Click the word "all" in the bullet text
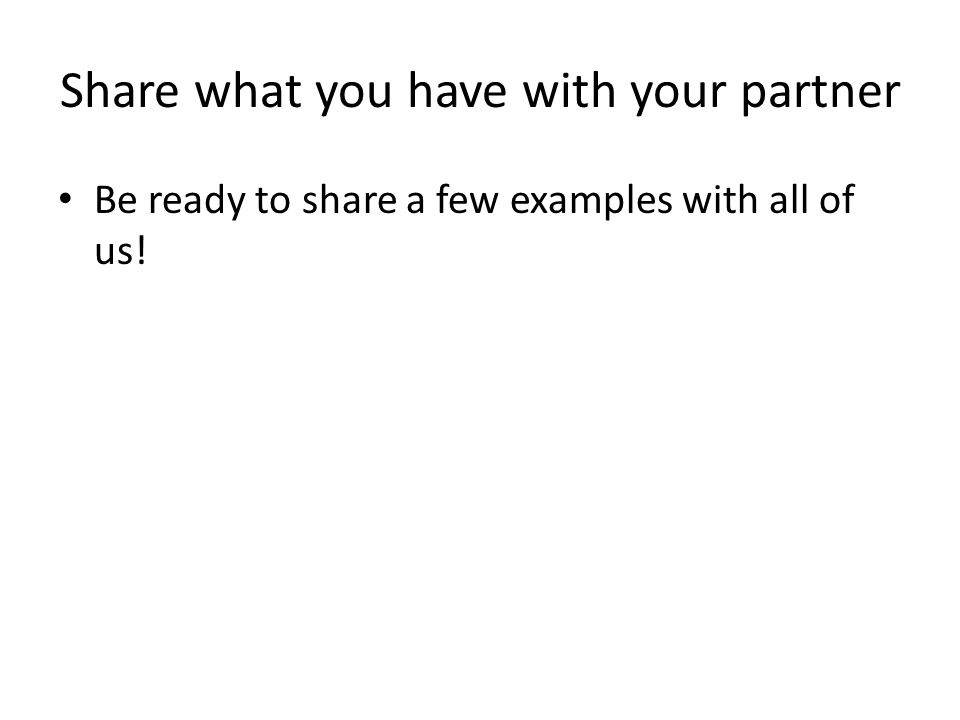The width and height of the screenshot is (960, 720). click(x=788, y=199)
